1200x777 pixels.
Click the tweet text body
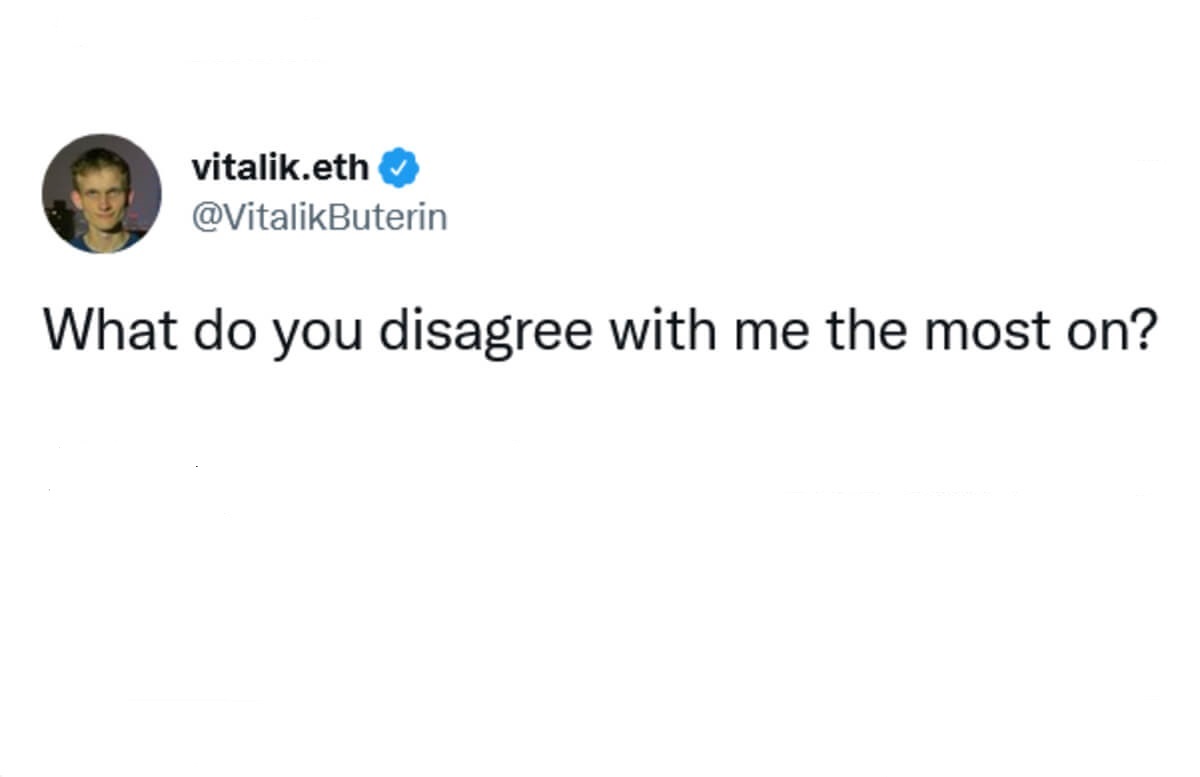click(x=600, y=330)
